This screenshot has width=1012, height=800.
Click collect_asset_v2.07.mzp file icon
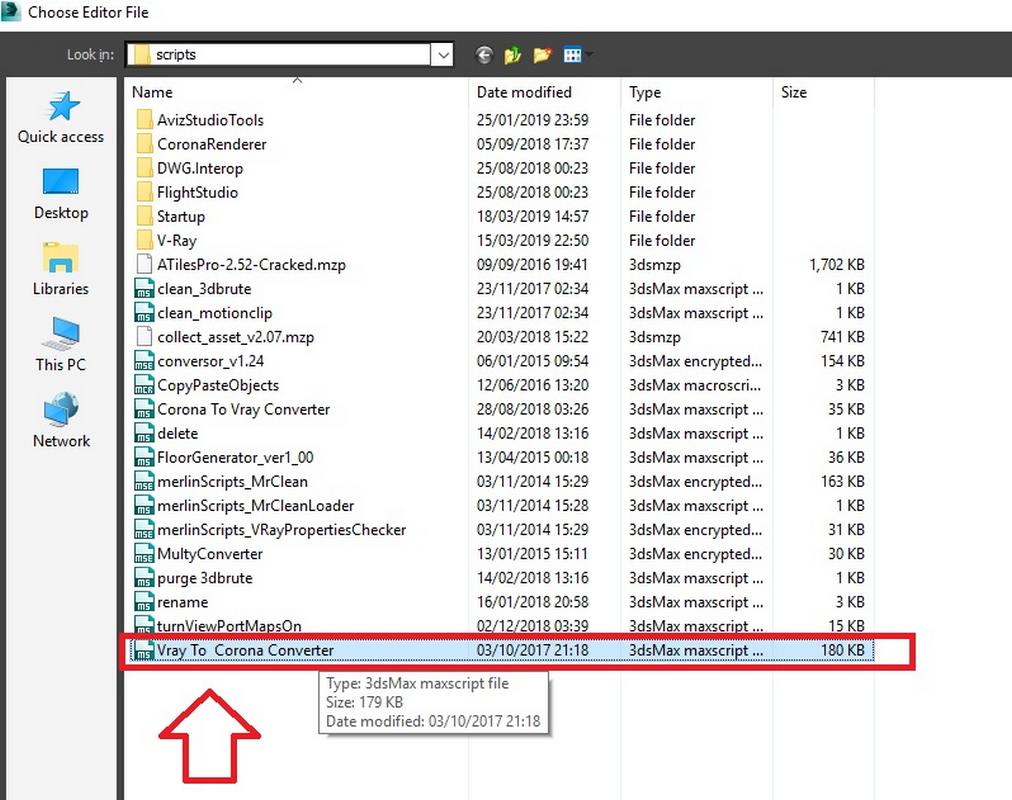145,337
